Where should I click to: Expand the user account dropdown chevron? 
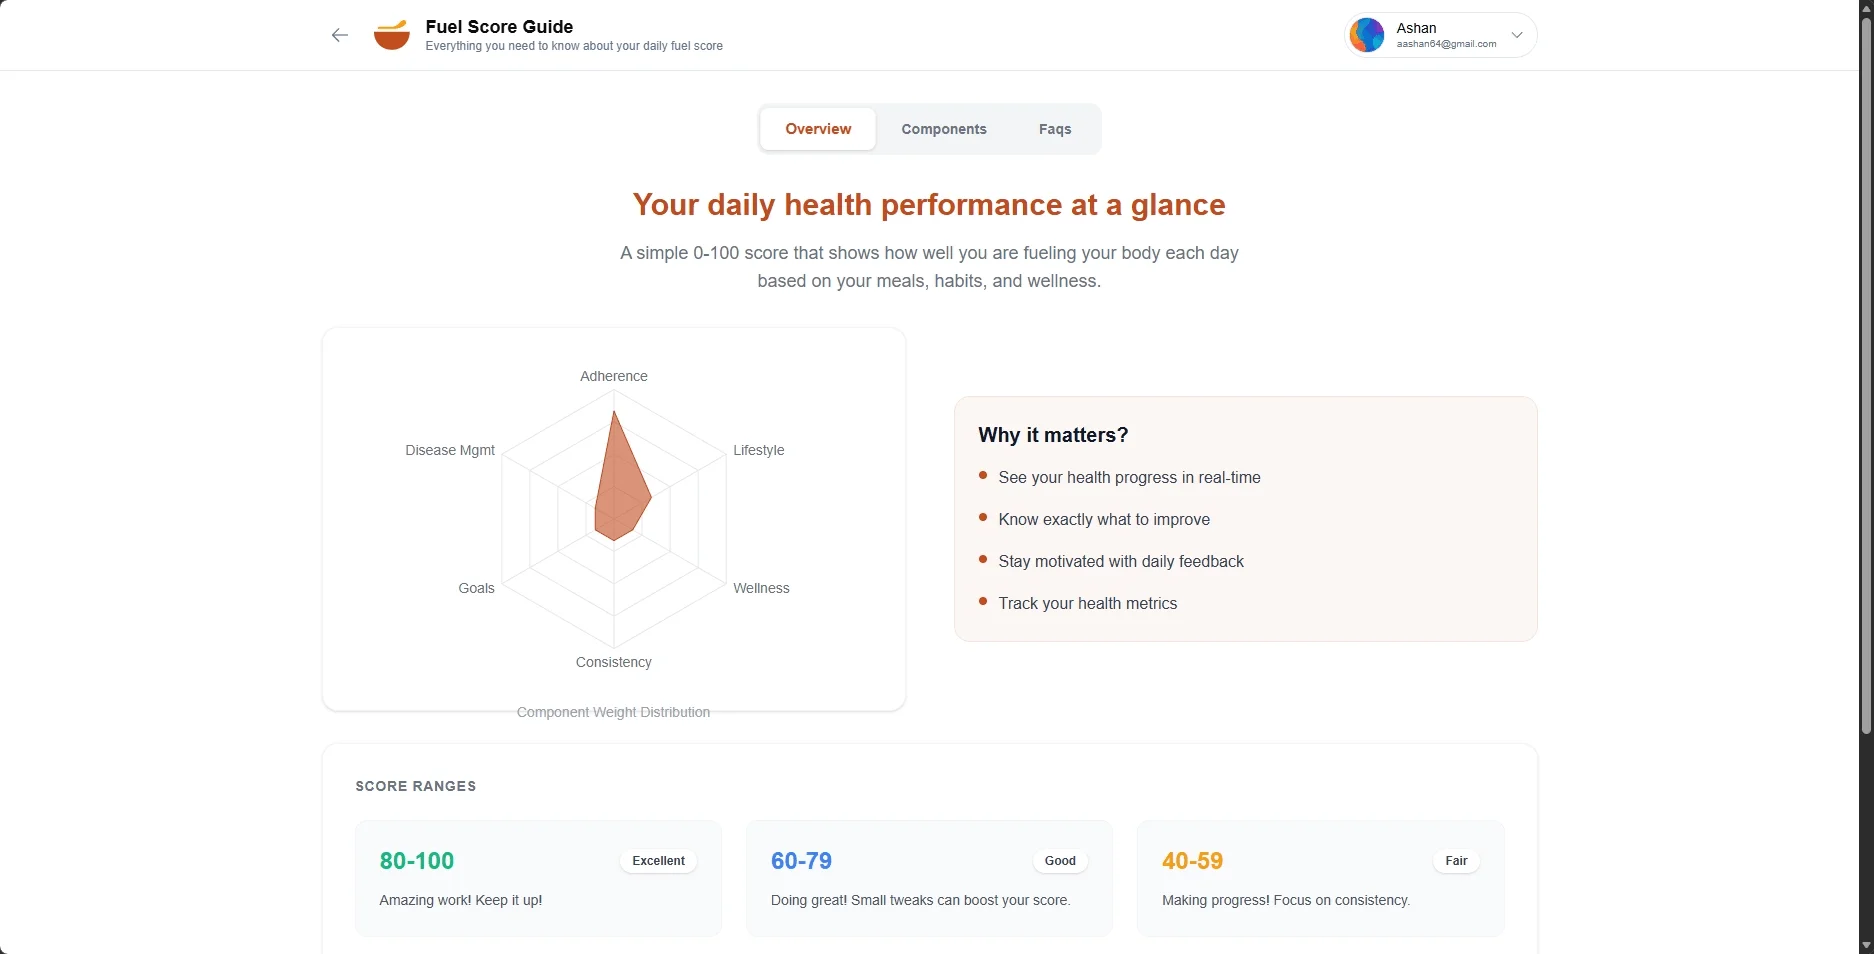pos(1517,35)
